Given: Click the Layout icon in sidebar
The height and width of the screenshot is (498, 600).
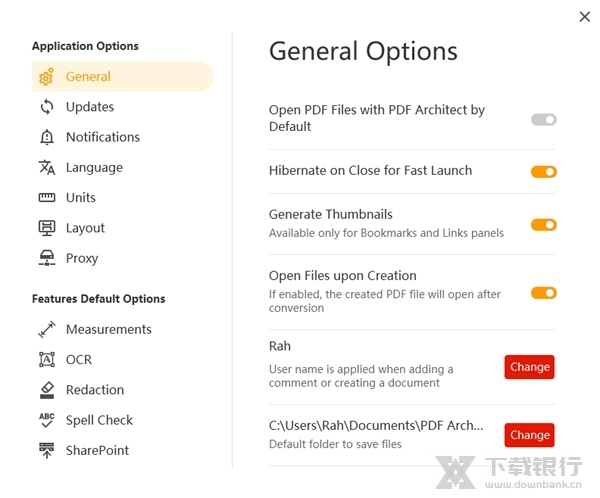Looking at the screenshot, I should [47, 228].
